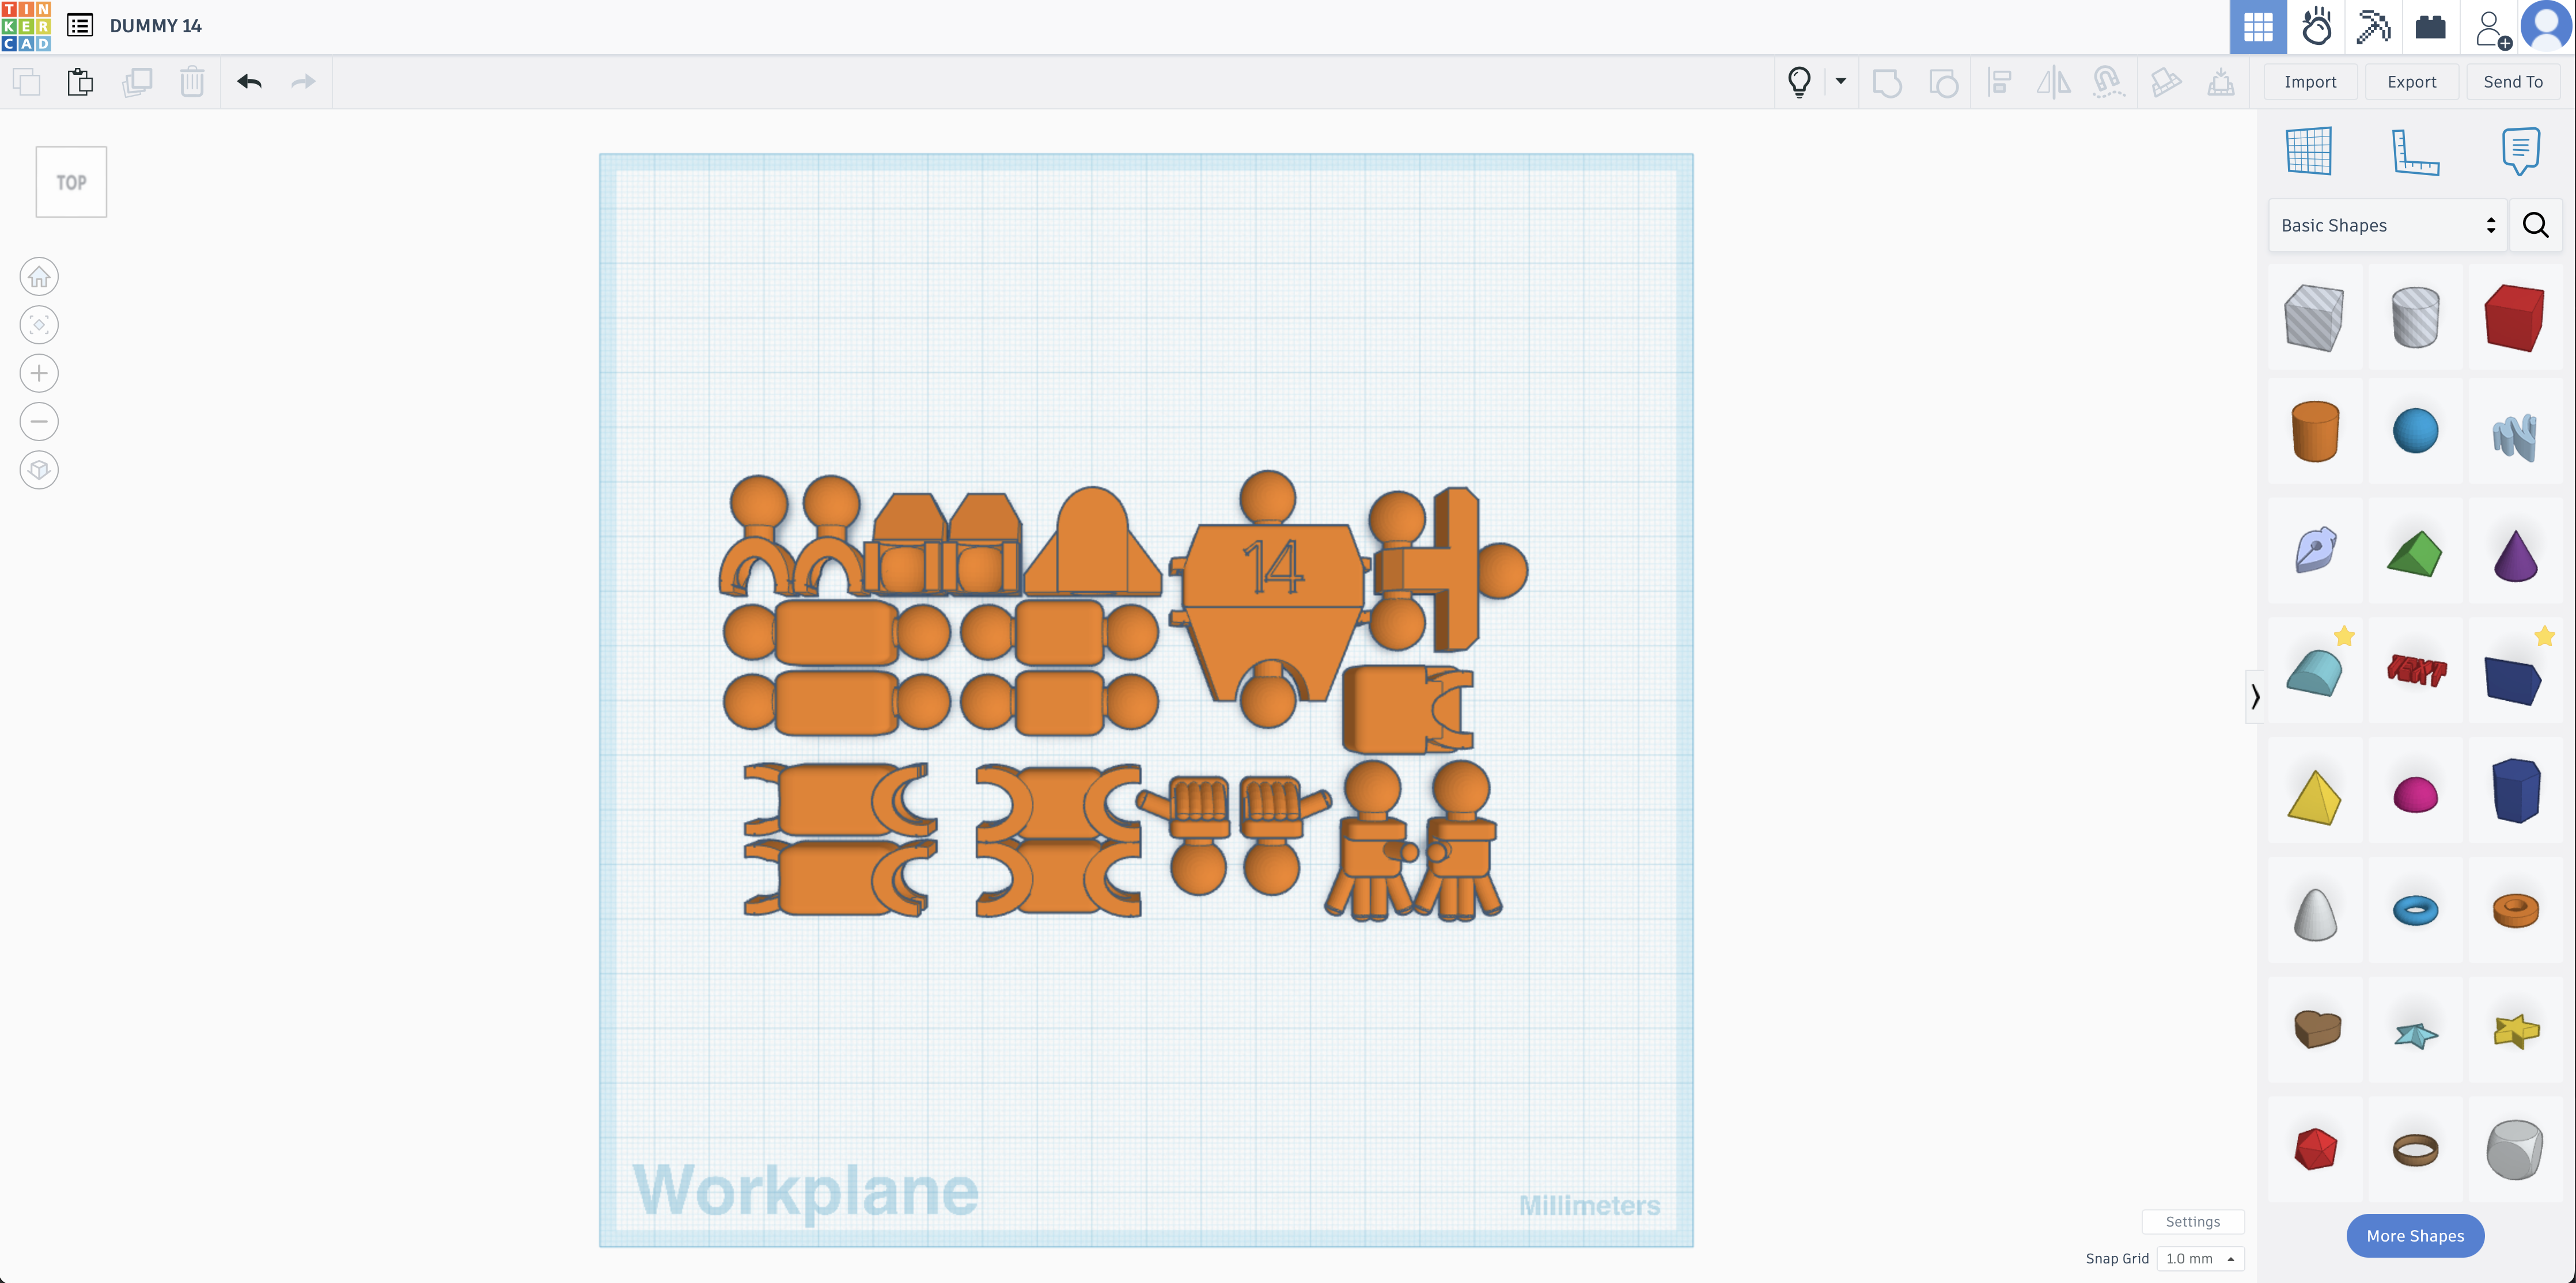2576x1283 pixels.
Task: Expand the visibility dropdown arrow
Action: [x=1840, y=81]
